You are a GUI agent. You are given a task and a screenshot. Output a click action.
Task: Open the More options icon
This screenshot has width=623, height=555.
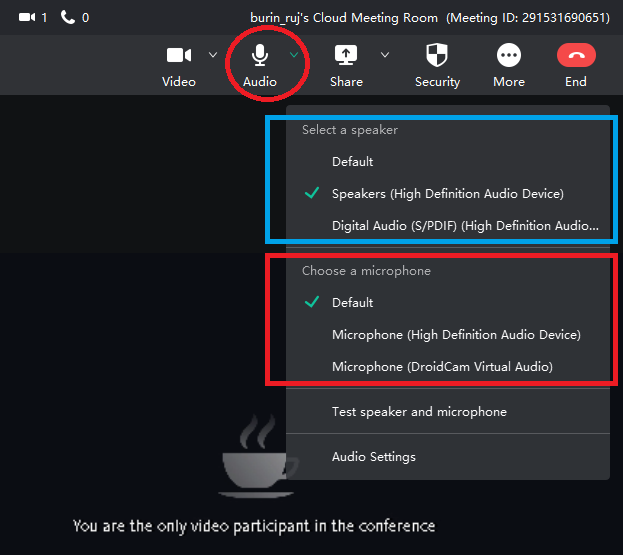pos(509,56)
